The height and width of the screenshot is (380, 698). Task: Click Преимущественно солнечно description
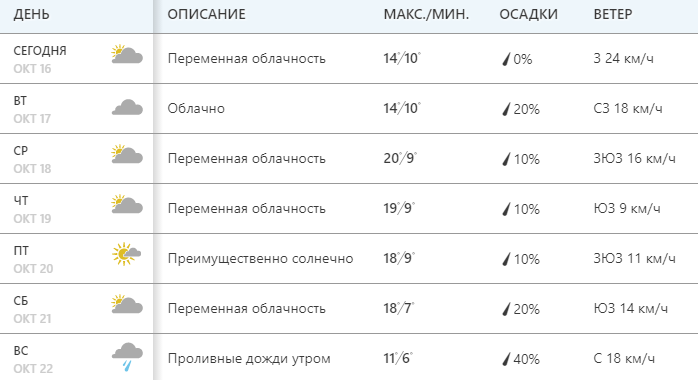(x=260, y=259)
